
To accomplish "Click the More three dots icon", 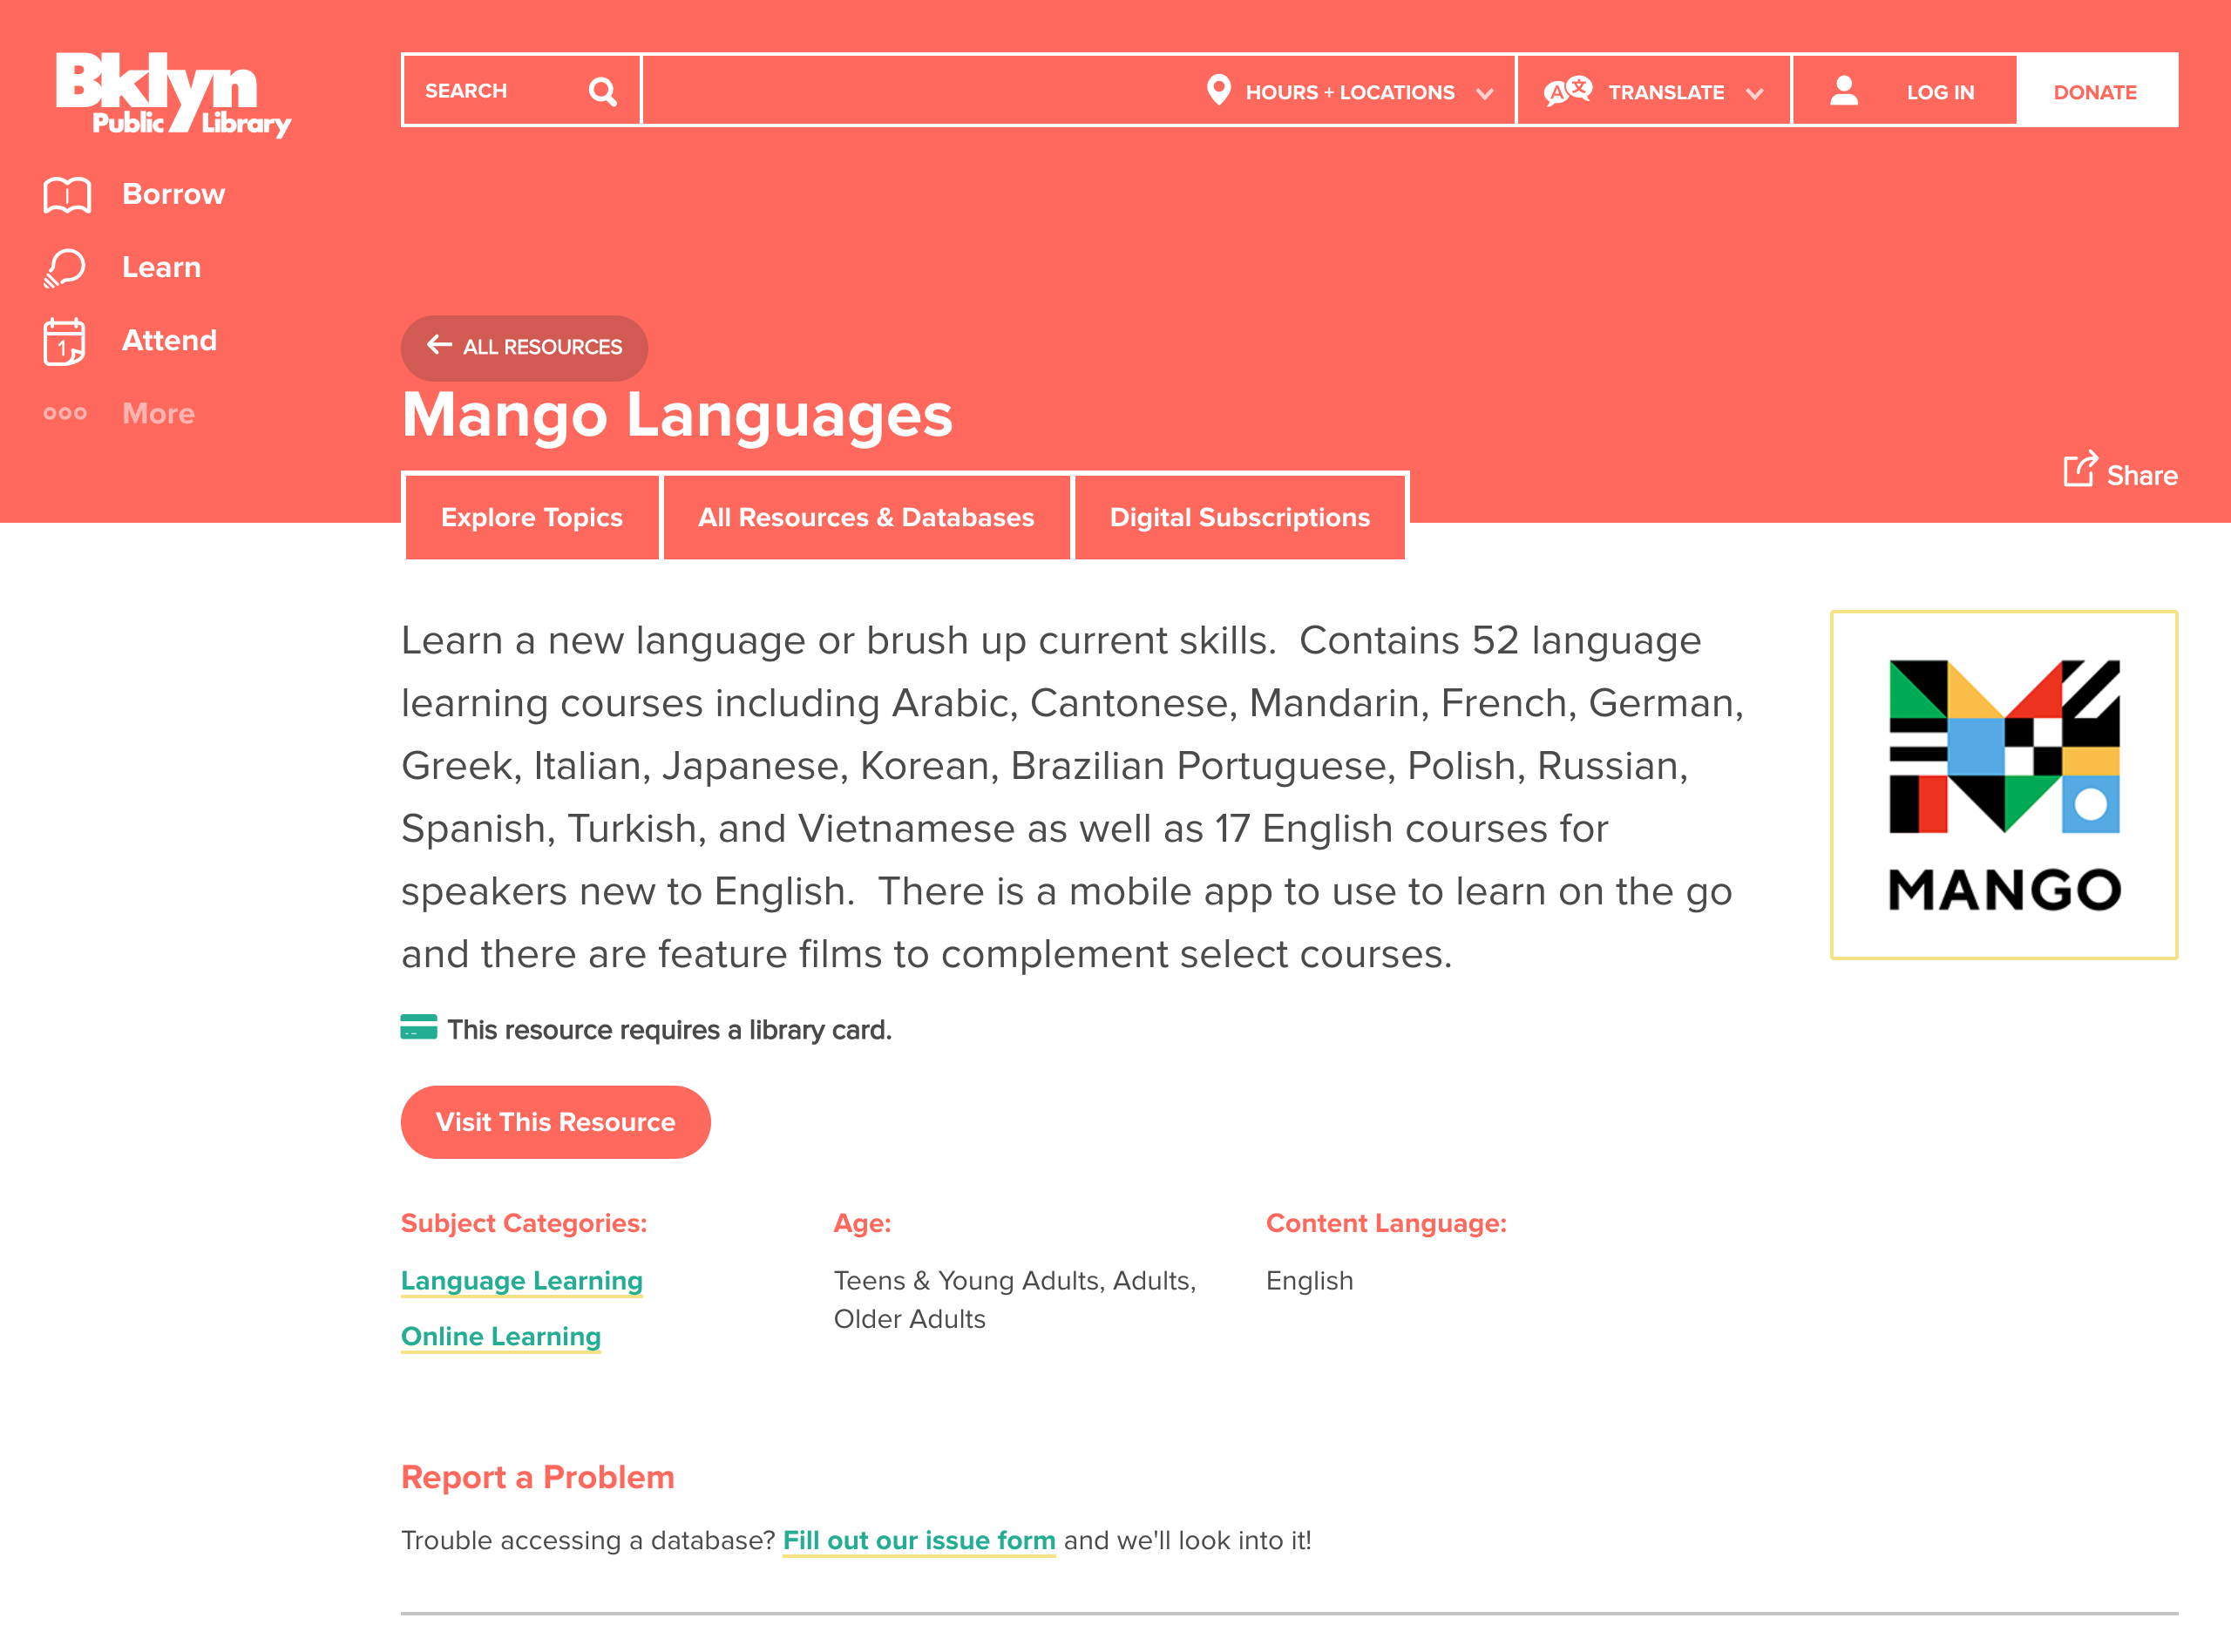I will [65, 413].
